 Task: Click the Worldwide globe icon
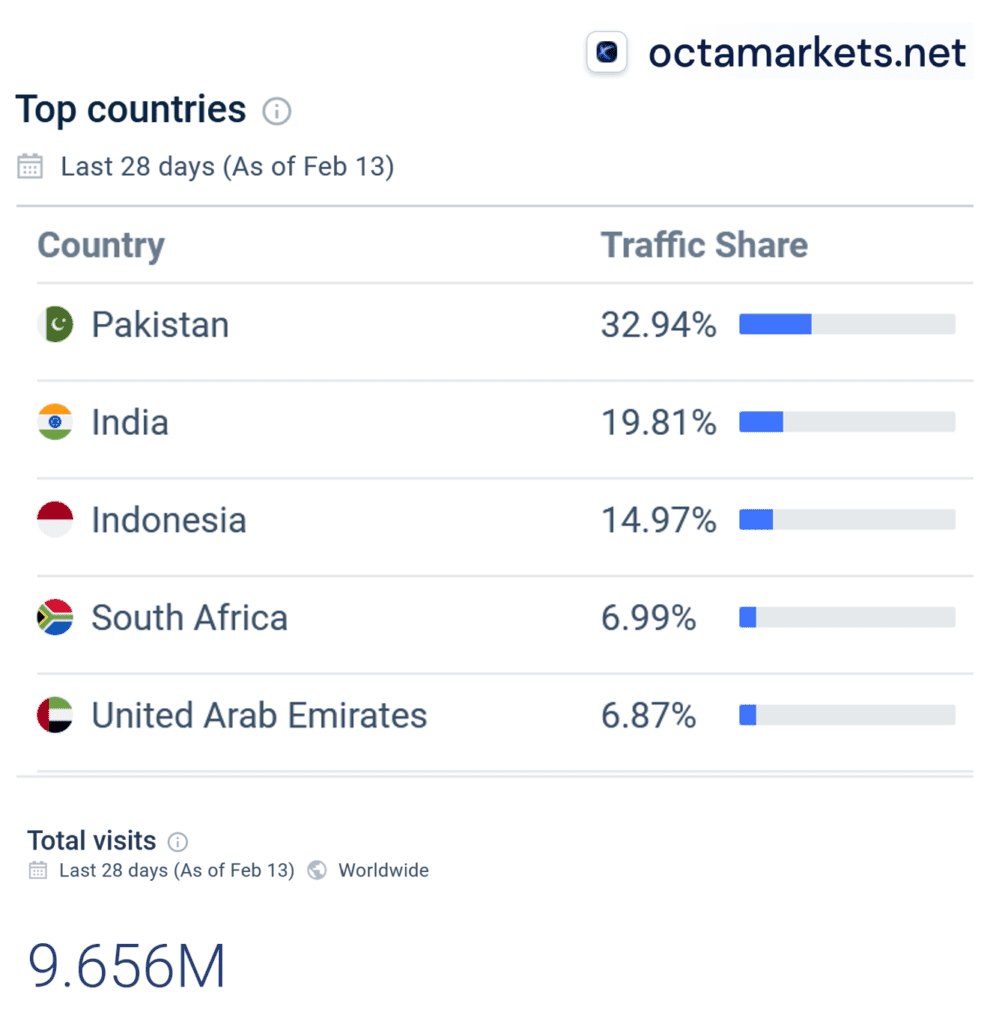(317, 870)
